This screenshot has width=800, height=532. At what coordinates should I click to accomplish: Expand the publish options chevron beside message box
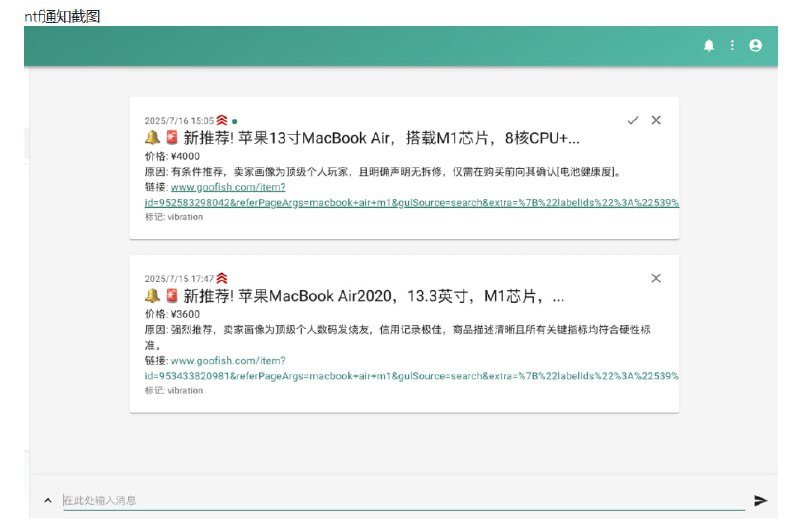[x=47, y=500]
